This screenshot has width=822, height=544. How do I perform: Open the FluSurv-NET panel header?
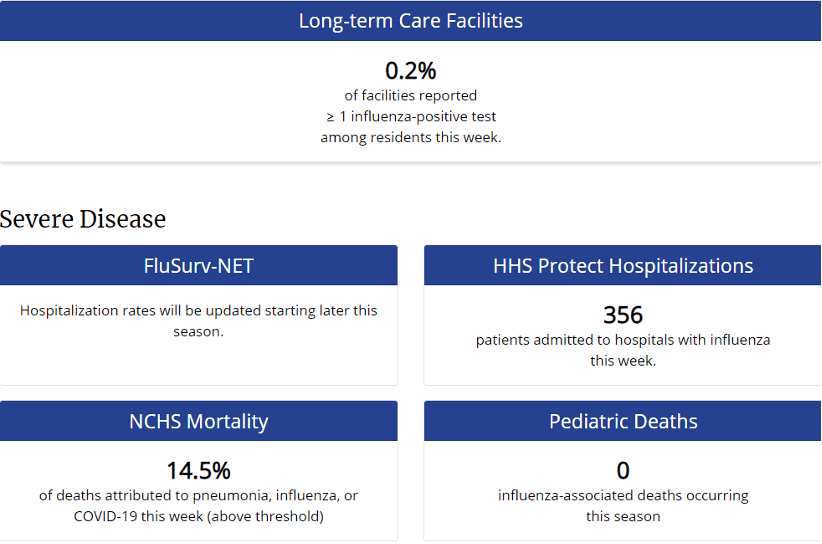(x=198, y=266)
